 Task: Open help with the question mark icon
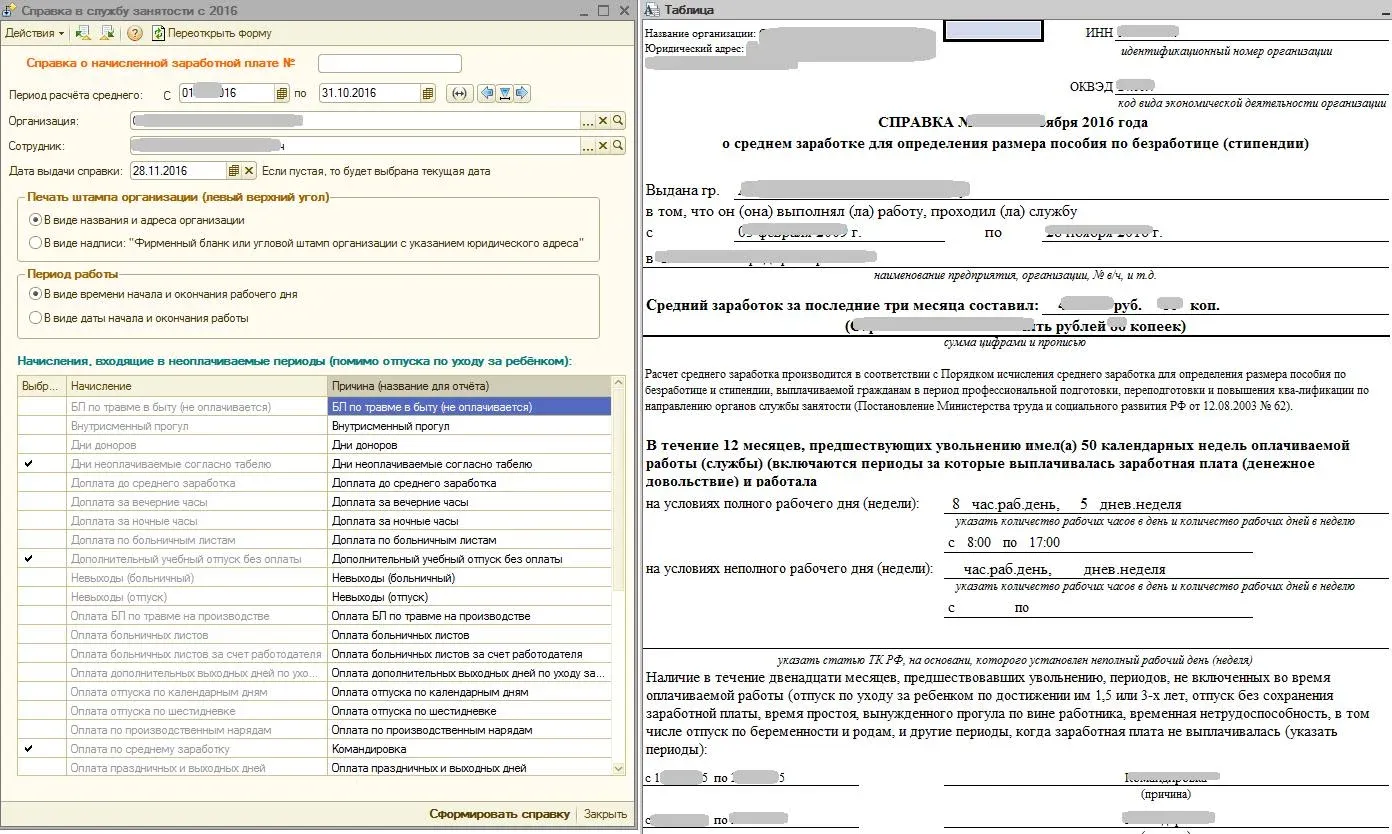tap(135, 33)
